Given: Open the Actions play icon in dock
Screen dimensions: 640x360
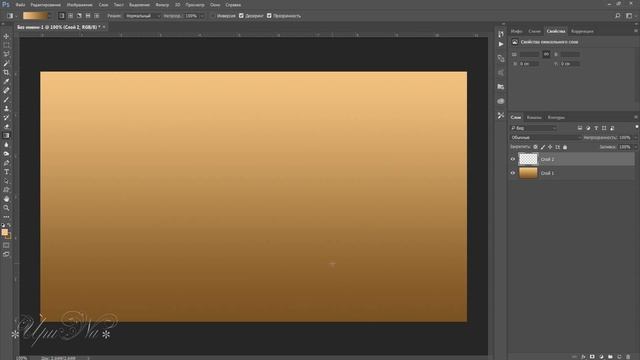Looking at the screenshot, I should 501,44.
